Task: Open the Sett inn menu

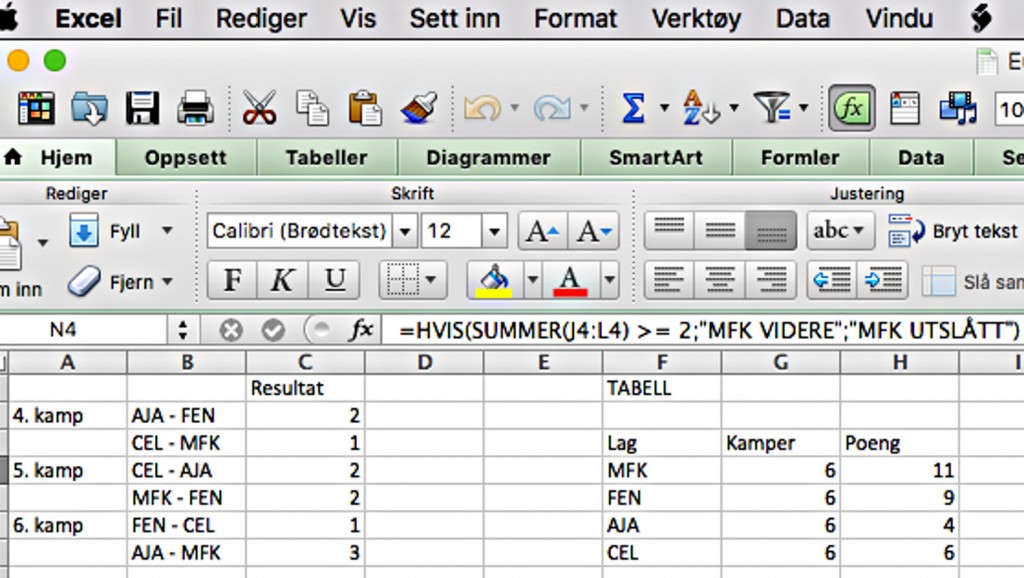Action: tap(456, 18)
